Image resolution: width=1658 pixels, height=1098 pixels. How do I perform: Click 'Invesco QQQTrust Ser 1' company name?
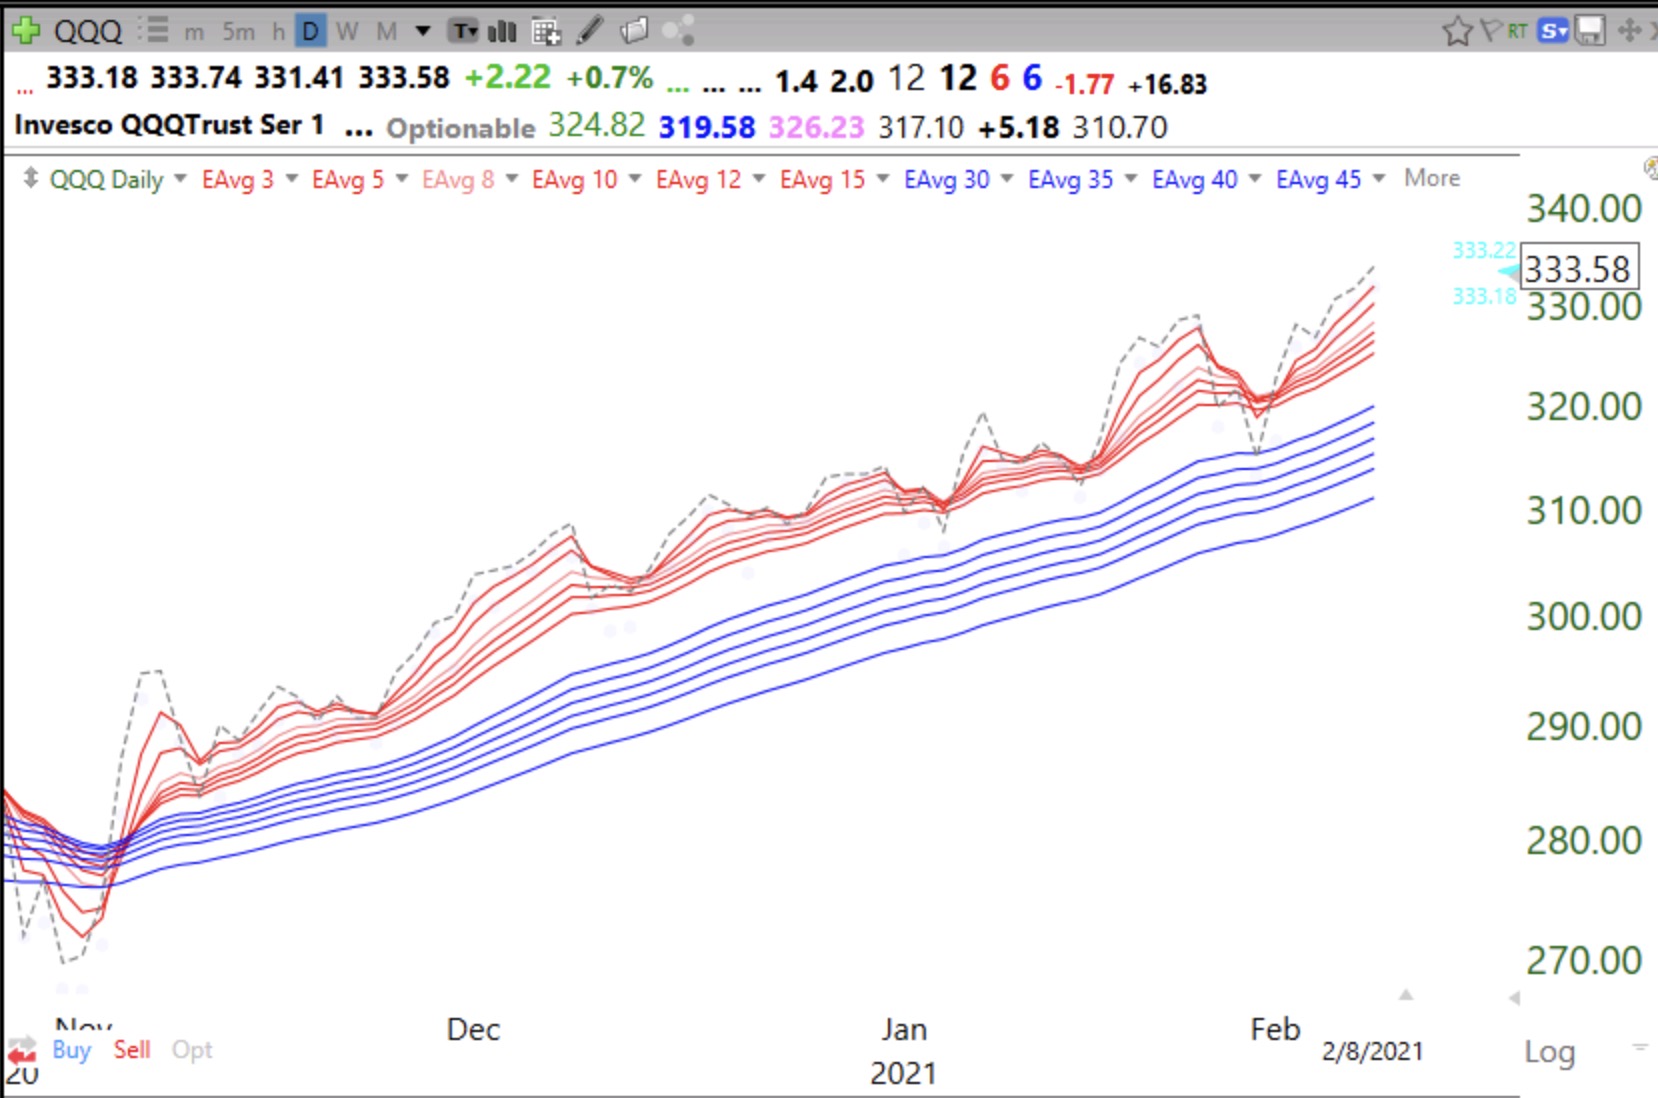point(169,125)
